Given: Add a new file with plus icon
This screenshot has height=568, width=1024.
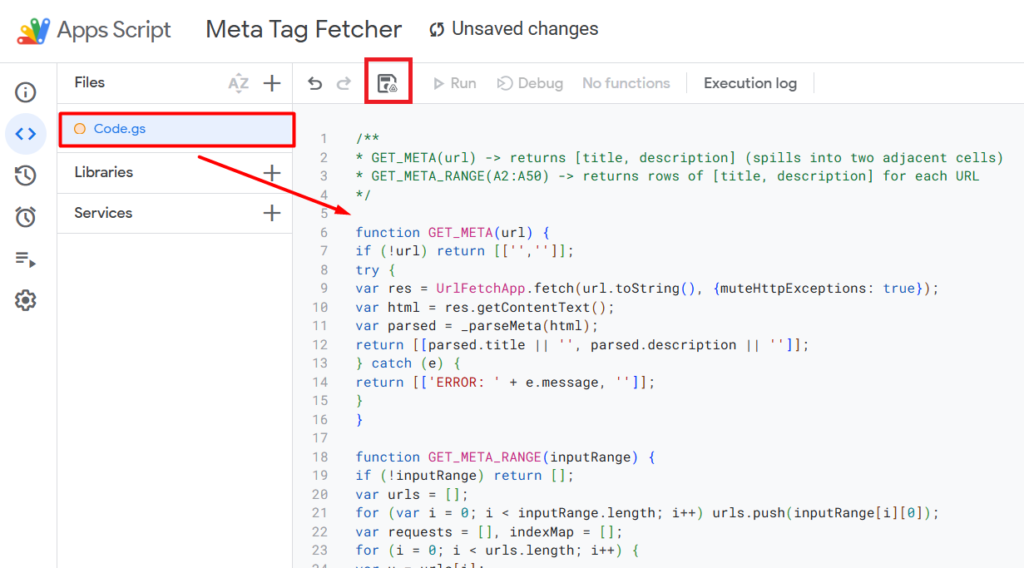Looking at the screenshot, I should pyautogui.click(x=272, y=83).
